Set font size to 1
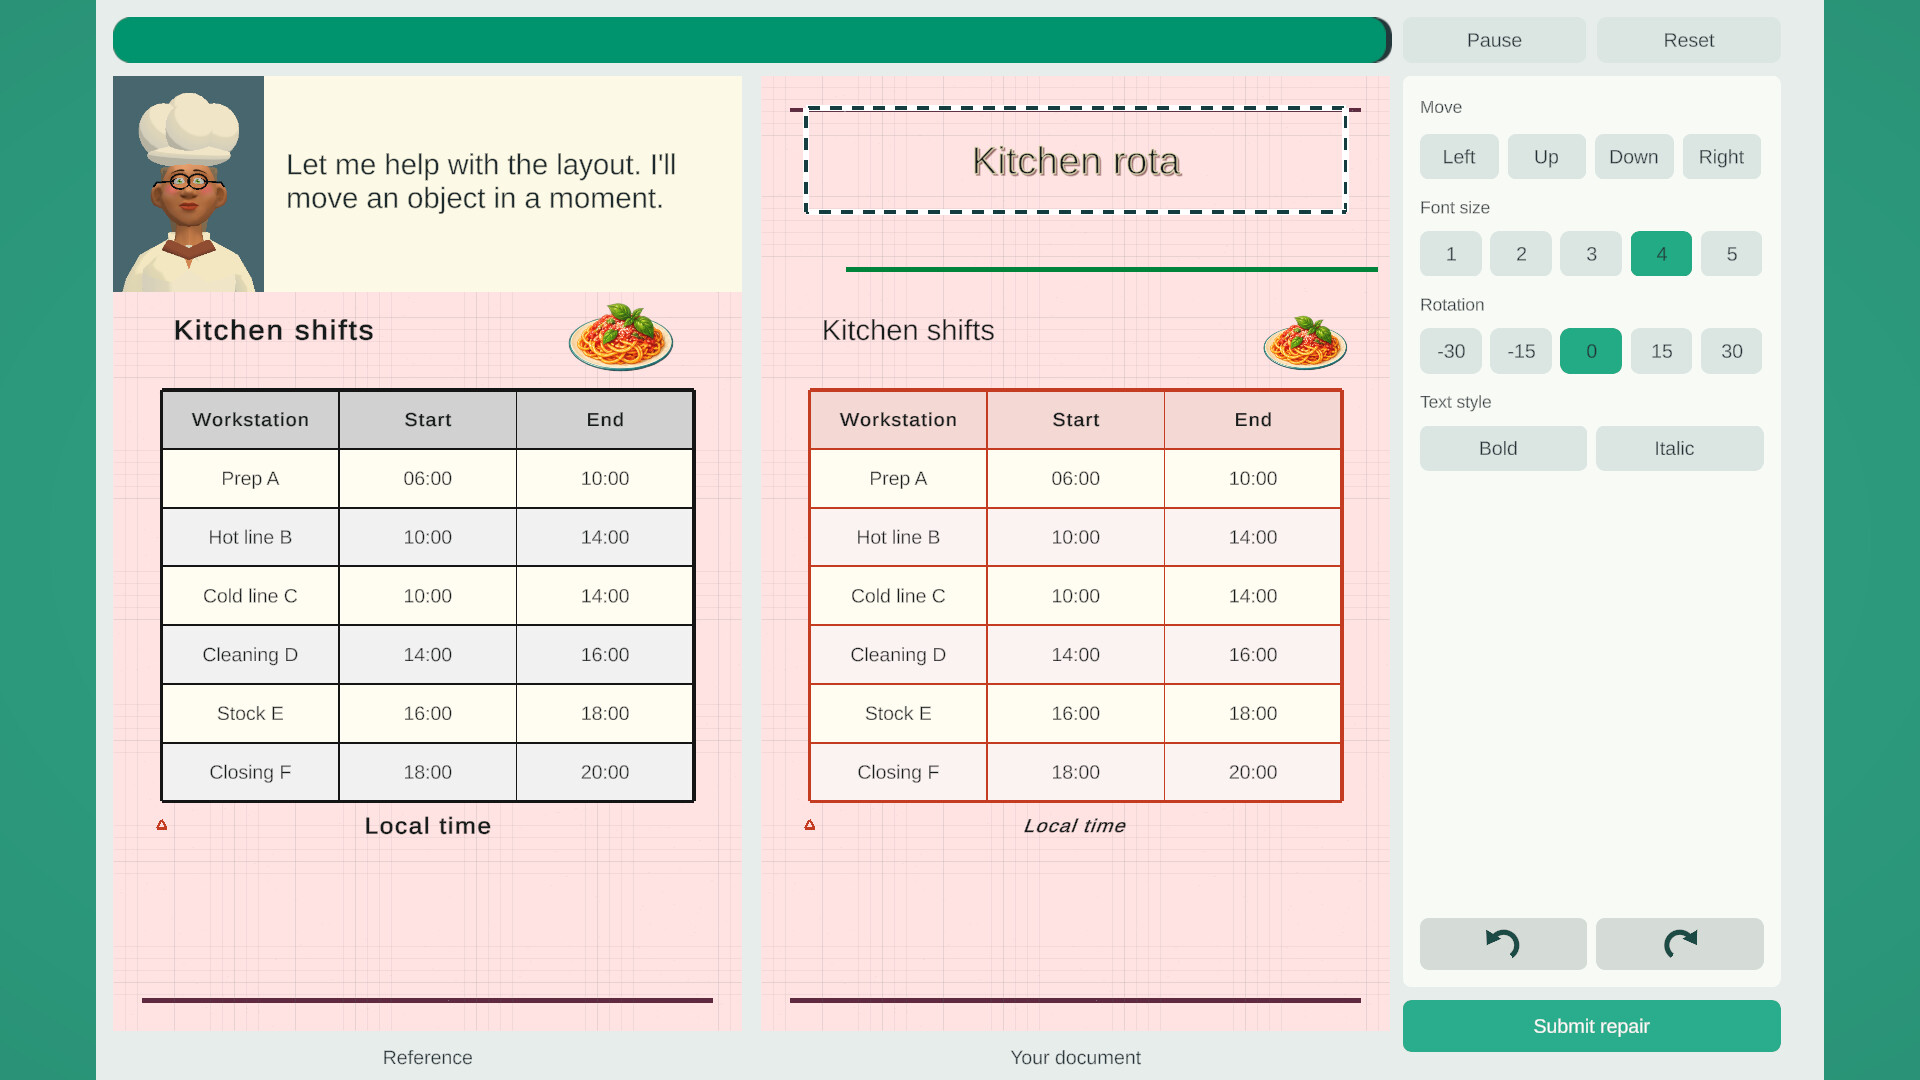The height and width of the screenshot is (1080, 1920). click(1451, 254)
